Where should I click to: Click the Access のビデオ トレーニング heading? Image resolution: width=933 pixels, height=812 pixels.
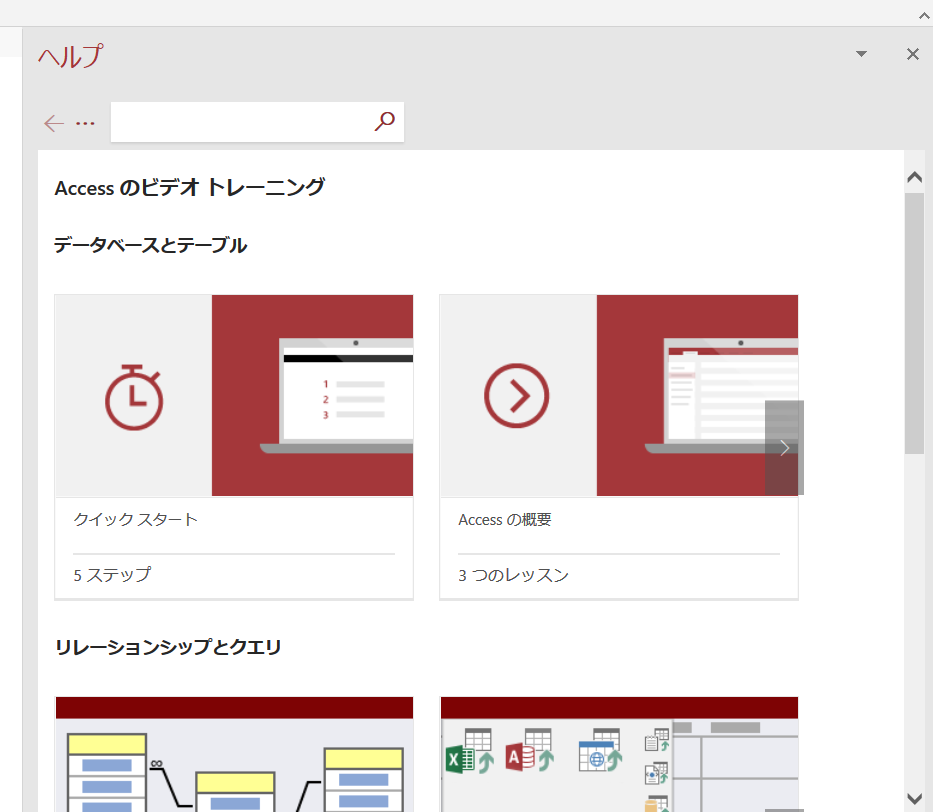[x=190, y=188]
